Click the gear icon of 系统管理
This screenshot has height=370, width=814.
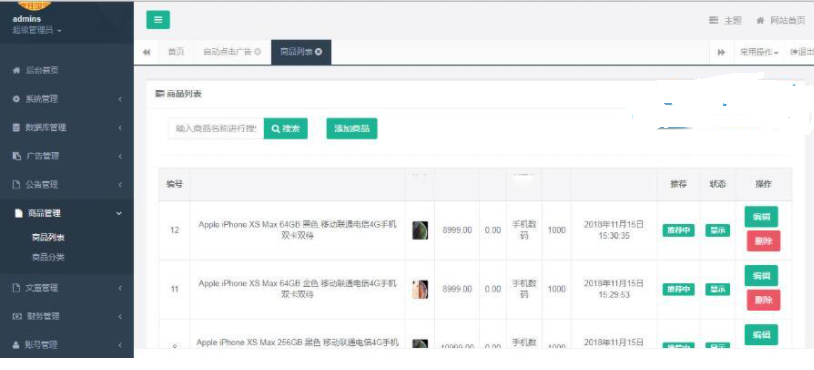pos(16,99)
